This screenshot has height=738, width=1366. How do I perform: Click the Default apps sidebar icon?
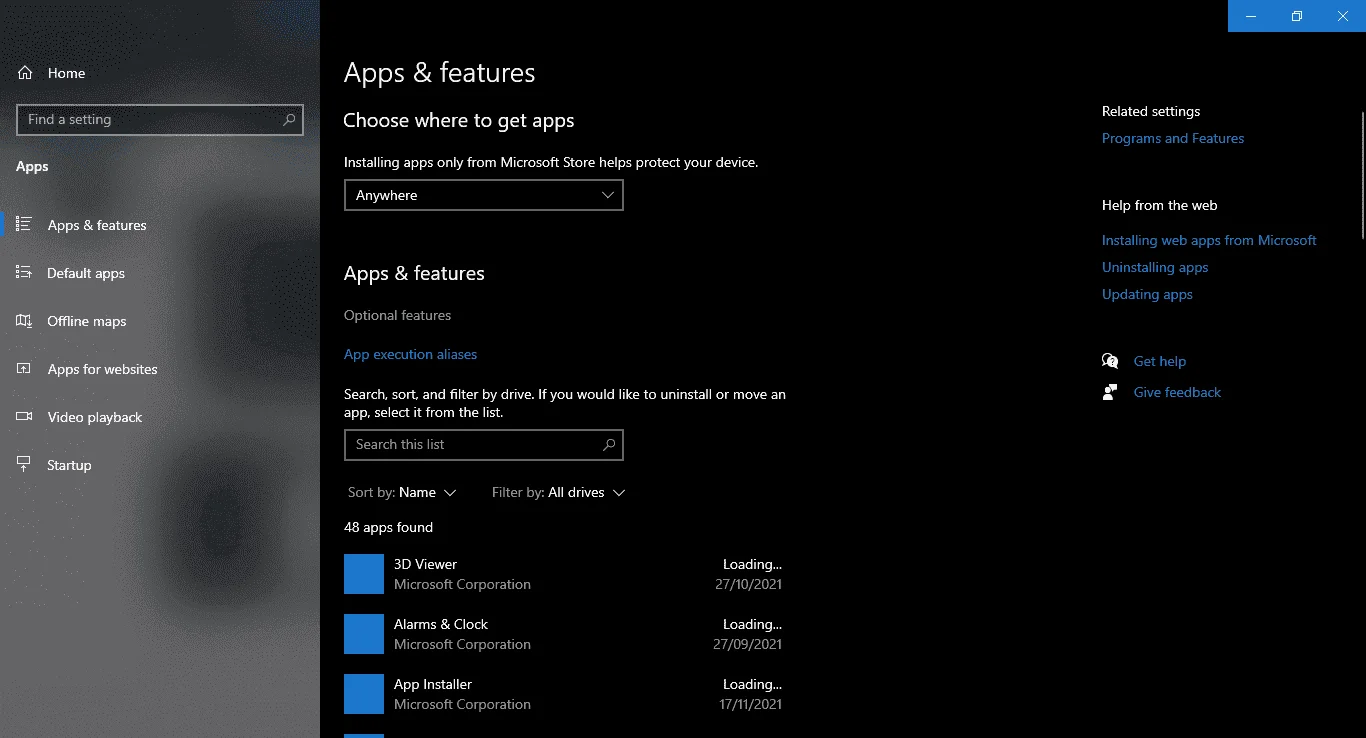(x=25, y=273)
